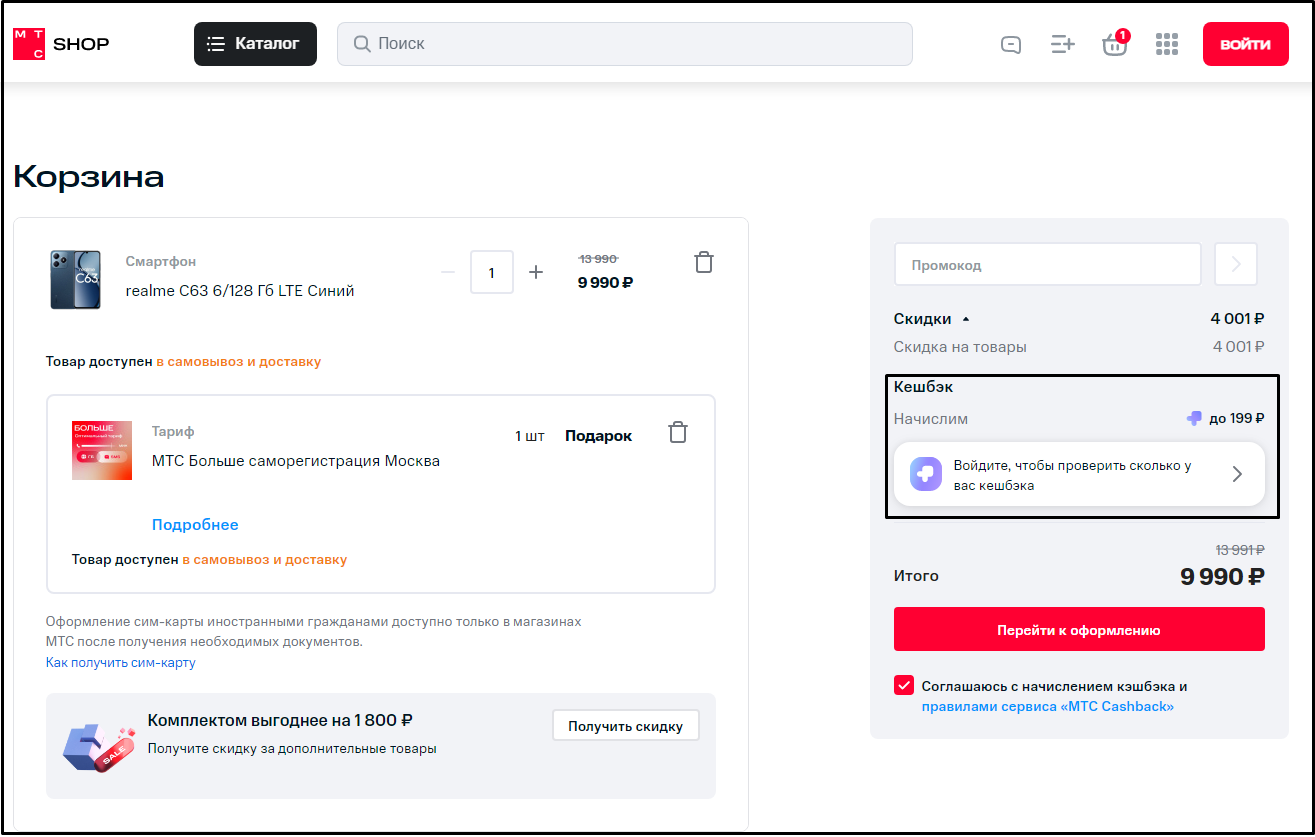Image resolution: width=1315 pixels, height=837 pixels.
Task: Decrease realme C63 quantity with minus
Action: coord(448,272)
